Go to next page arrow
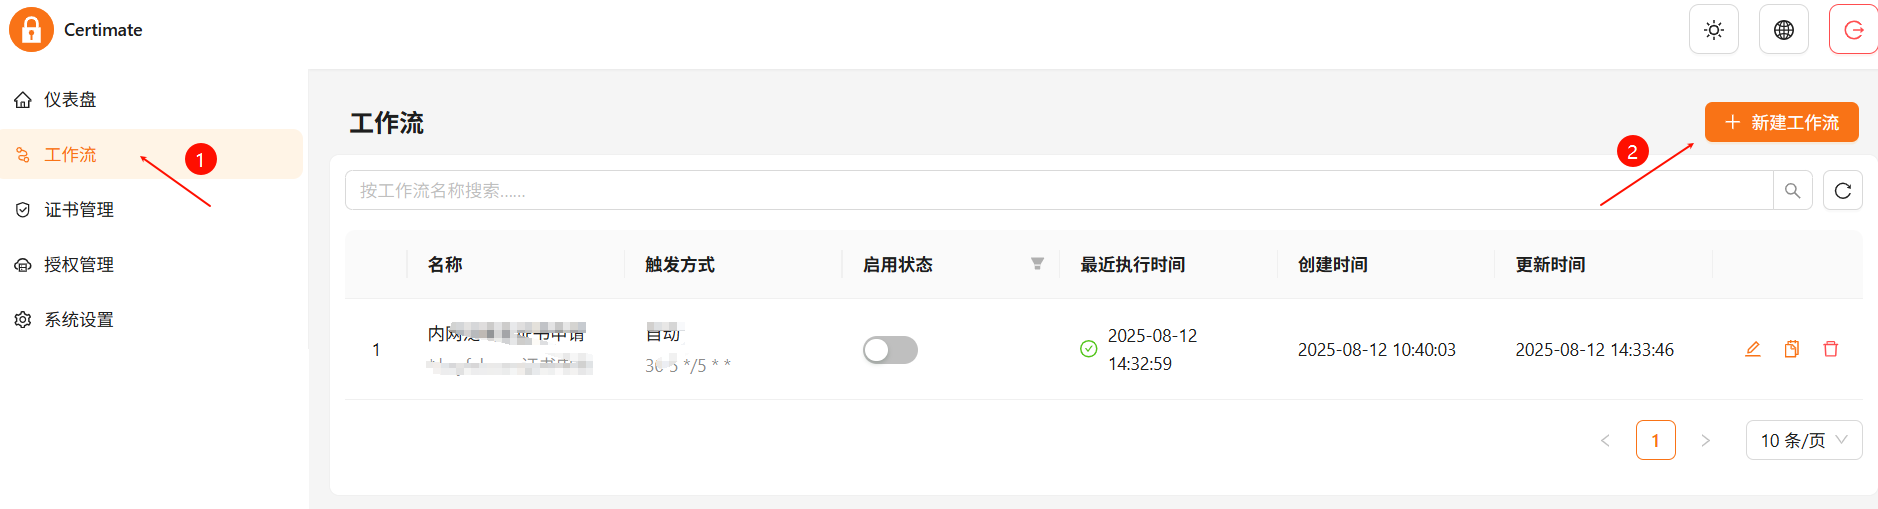 point(1706,440)
